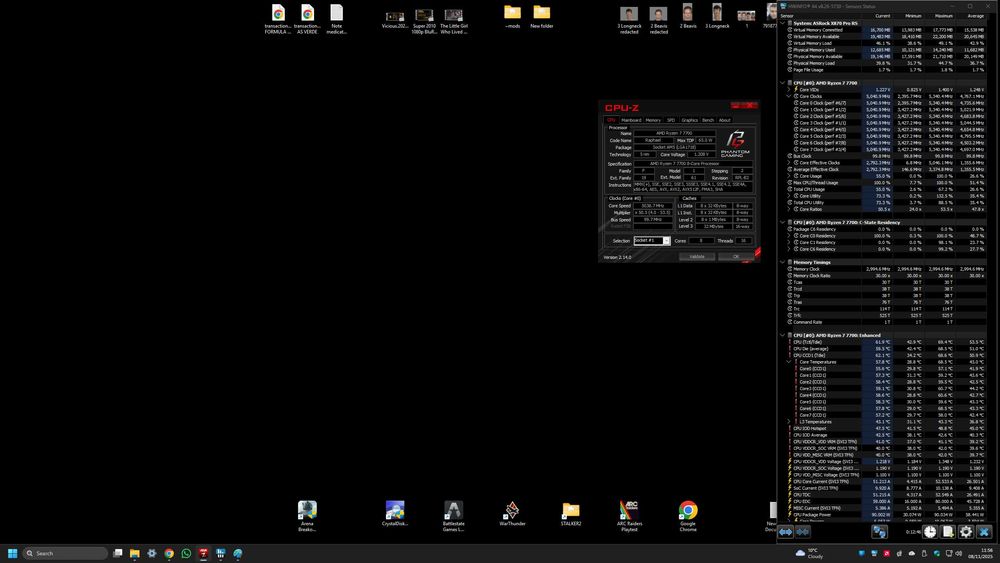Select STALKER2 folder on desktop
This screenshot has width=1000, height=563.
tap(571, 513)
